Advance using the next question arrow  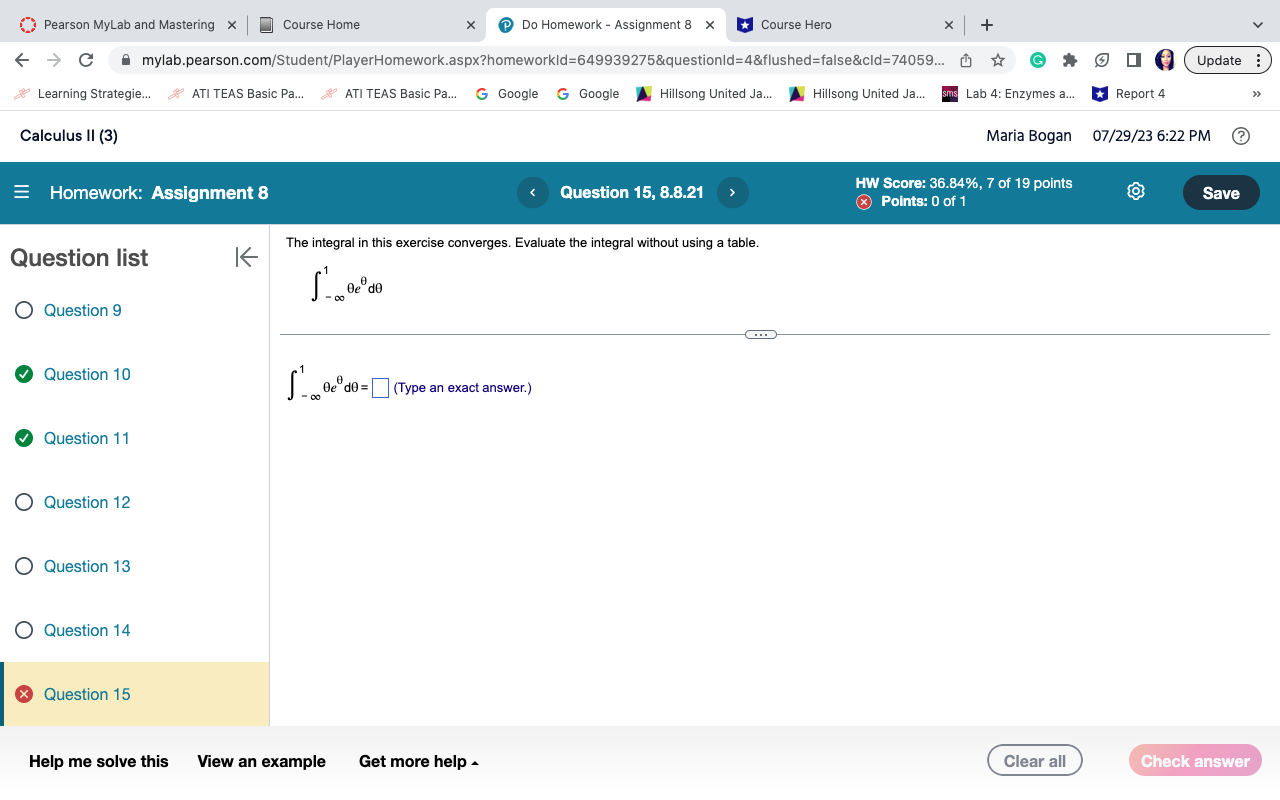point(733,192)
